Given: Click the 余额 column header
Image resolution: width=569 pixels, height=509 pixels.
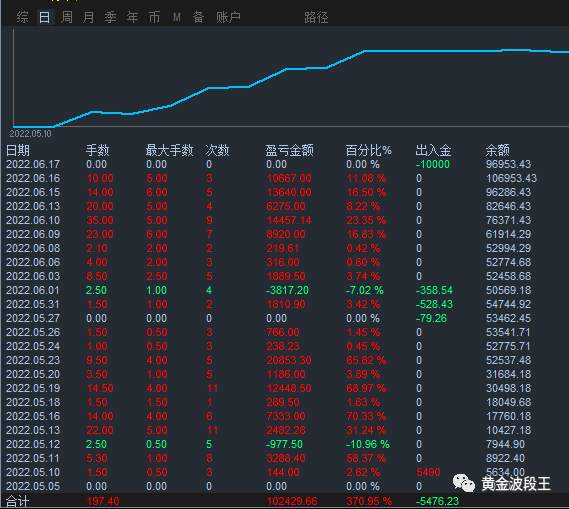Looking at the screenshot, I should [498, 150].
